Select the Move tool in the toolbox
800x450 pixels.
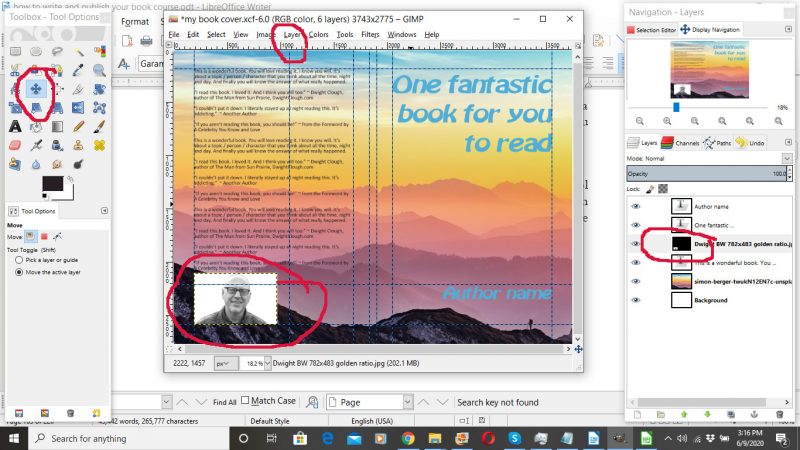[36, 88]
